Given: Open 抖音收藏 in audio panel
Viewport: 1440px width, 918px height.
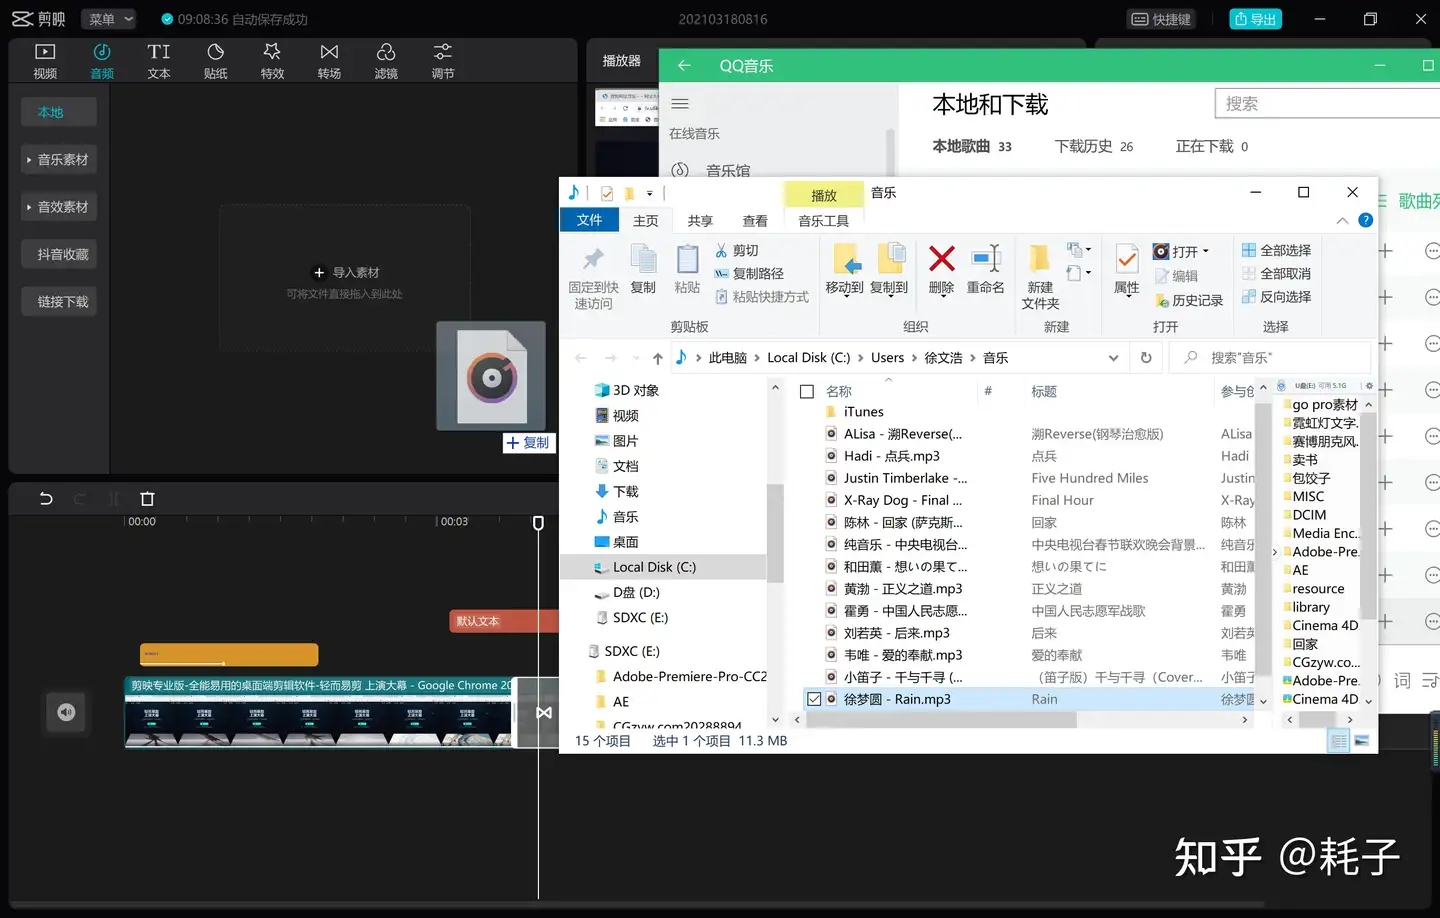Looking at the screenshot, I should [x=59, y=254].
